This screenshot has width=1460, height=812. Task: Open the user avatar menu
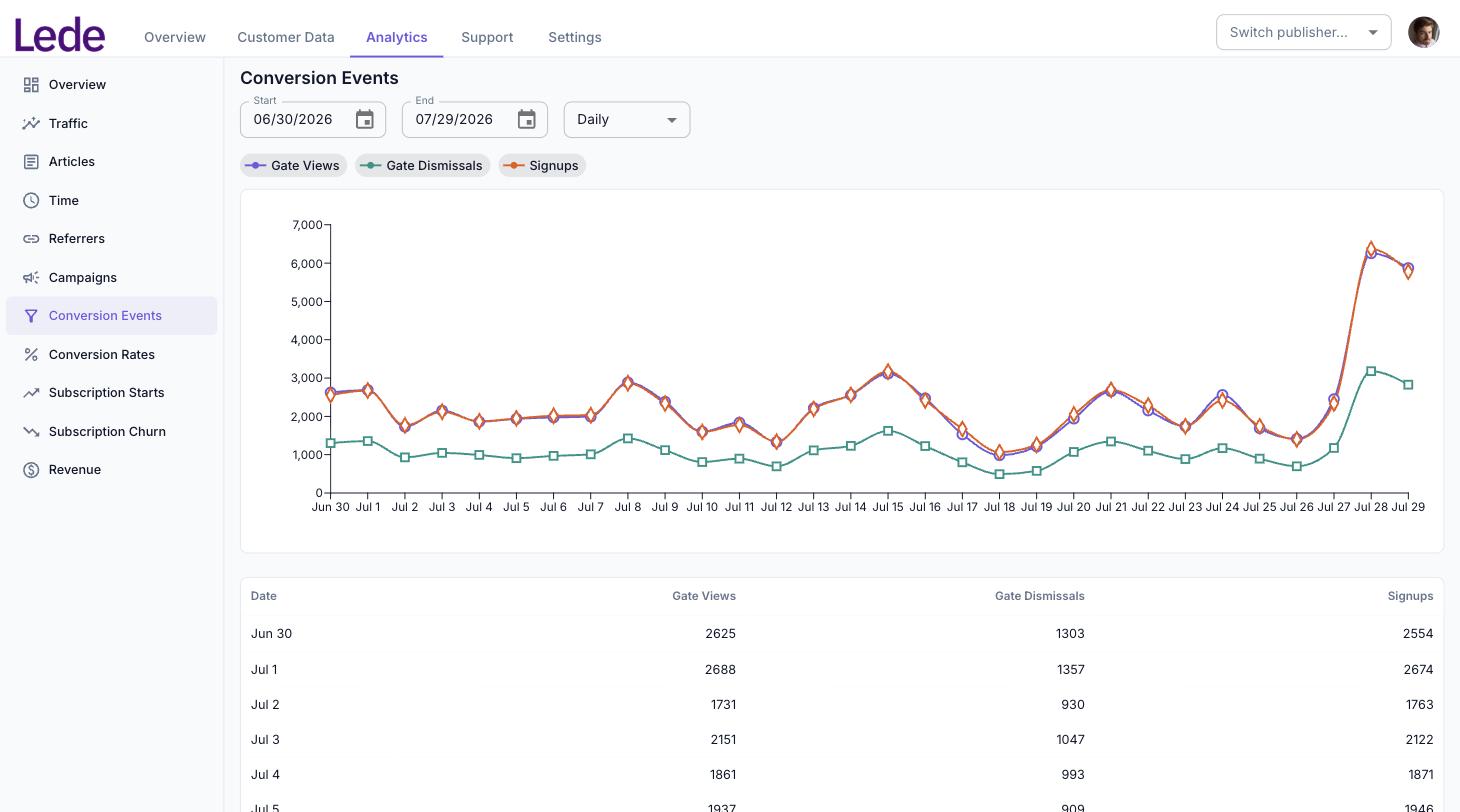[x=1424, y=32]
